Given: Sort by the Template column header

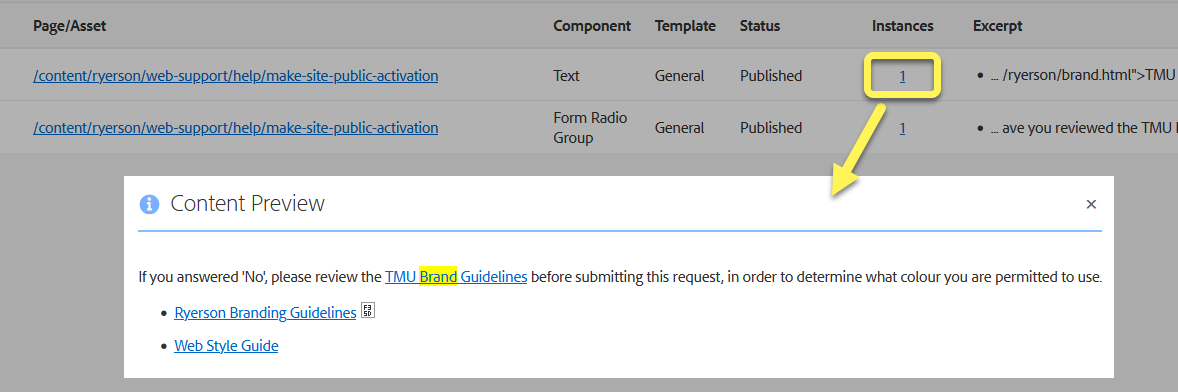Looking at the screenshot, I should (x=685, y=26).
